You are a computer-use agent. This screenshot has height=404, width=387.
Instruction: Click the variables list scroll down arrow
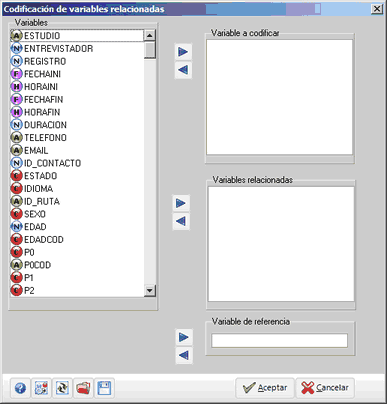pos(150,291)
